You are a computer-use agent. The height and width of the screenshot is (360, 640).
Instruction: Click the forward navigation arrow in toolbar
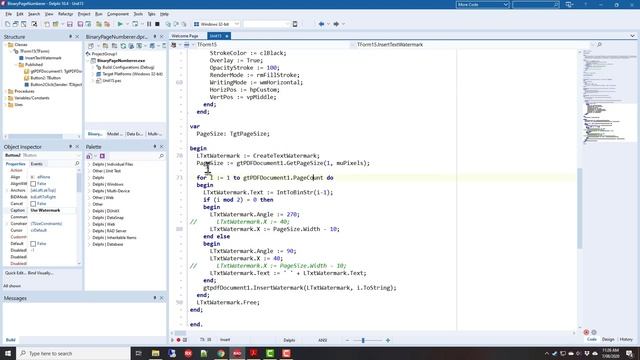click(x=336, y=24)
